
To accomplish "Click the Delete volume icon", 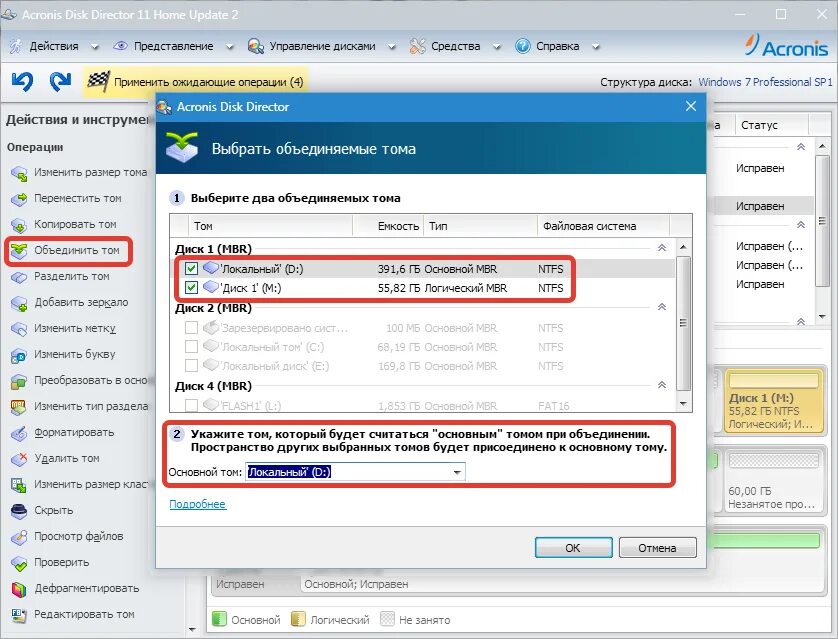I will click(19, 459).
